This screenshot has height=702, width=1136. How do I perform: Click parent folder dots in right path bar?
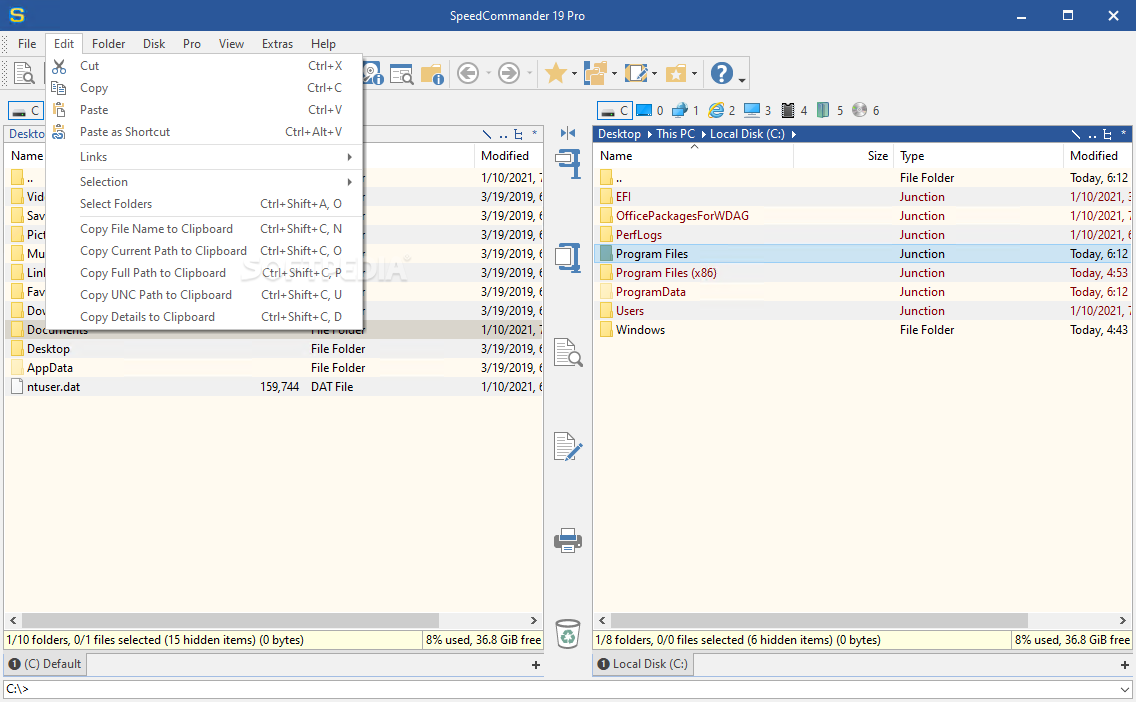tap(1092, 134)
